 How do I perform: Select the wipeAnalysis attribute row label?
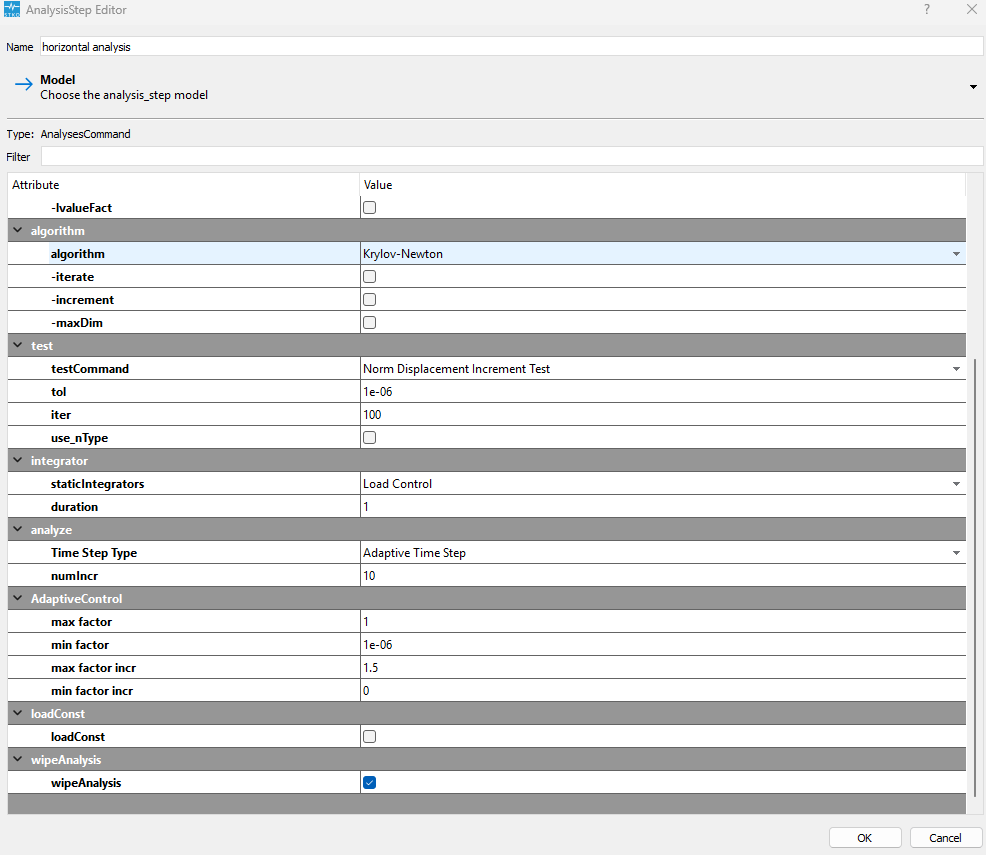(x=86, y=783)
